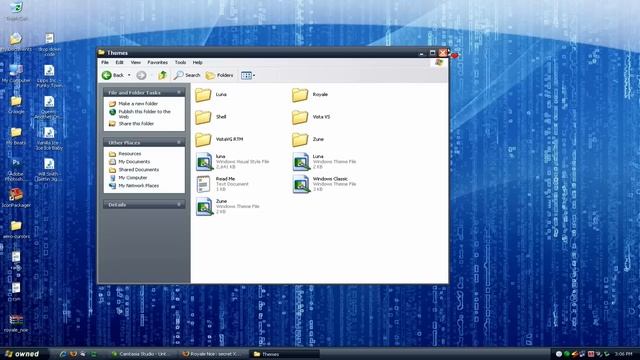The width and height of the screenshot is (640, 360).
Task: Go up one folder level
Action: click(x=162, y=75)
